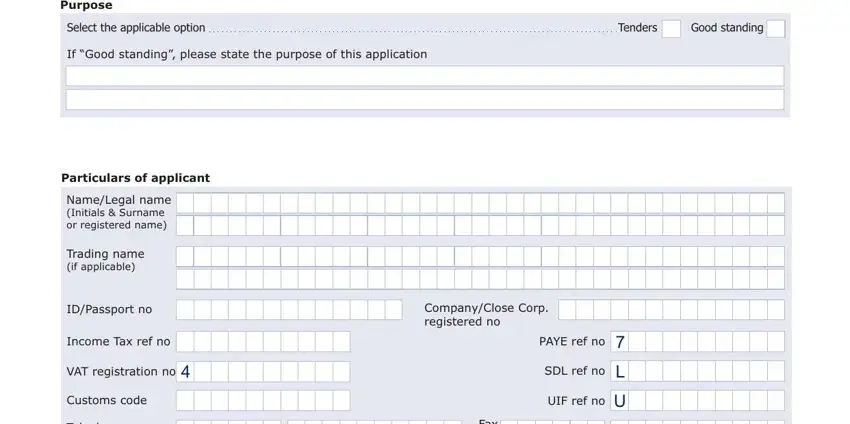The image size is (850, 424).
Task: Select second row of Name/Legal name field
Action: pyautogui.click(x=480, y=226)
